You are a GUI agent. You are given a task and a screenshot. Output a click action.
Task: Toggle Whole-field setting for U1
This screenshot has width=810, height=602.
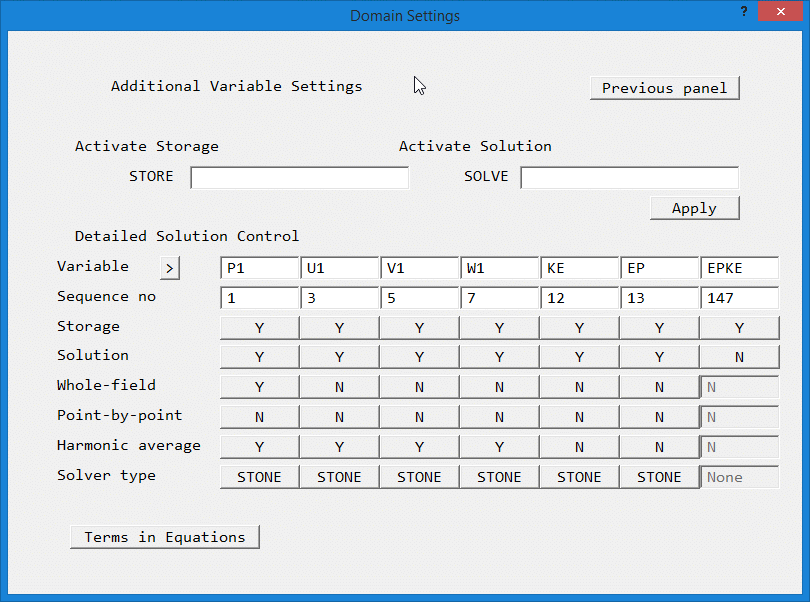[x=339, y=387]
